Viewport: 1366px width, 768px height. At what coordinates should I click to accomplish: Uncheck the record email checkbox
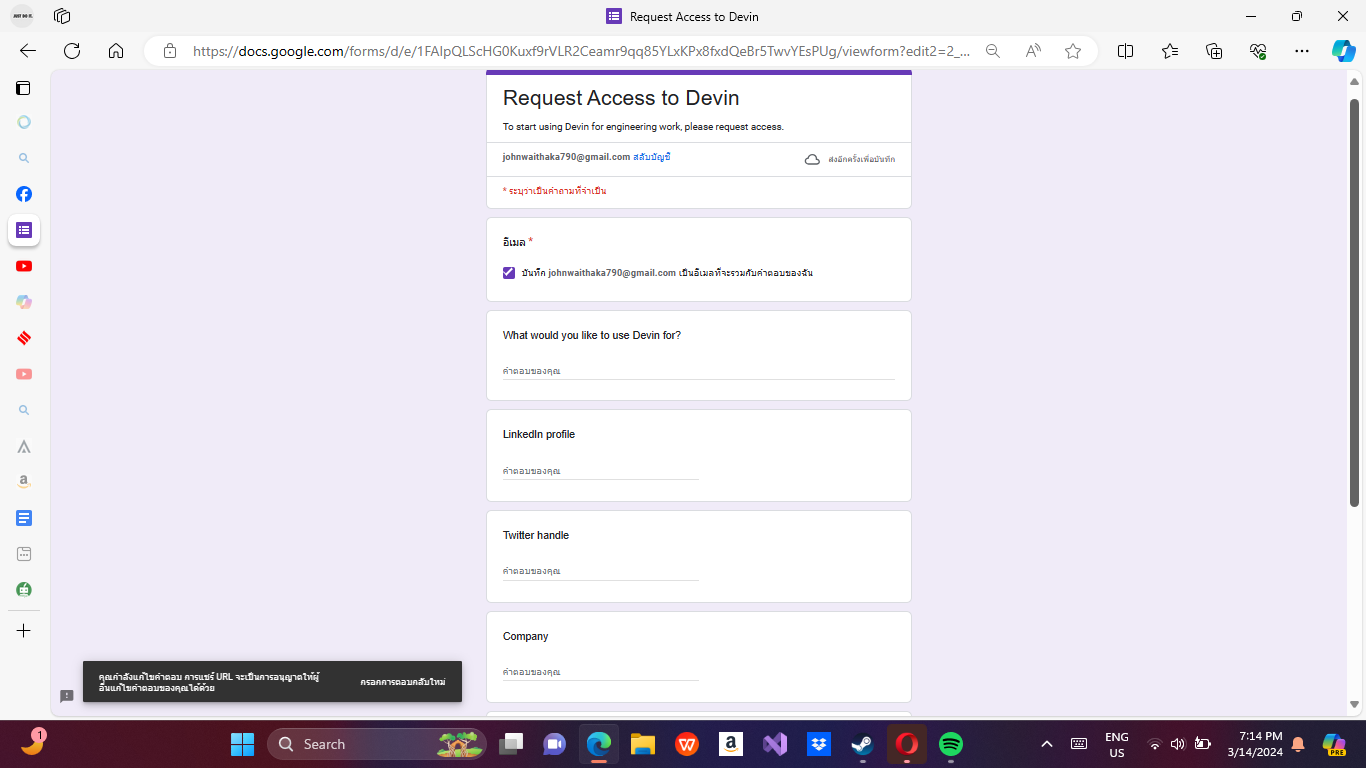click(x=509, y=273)
